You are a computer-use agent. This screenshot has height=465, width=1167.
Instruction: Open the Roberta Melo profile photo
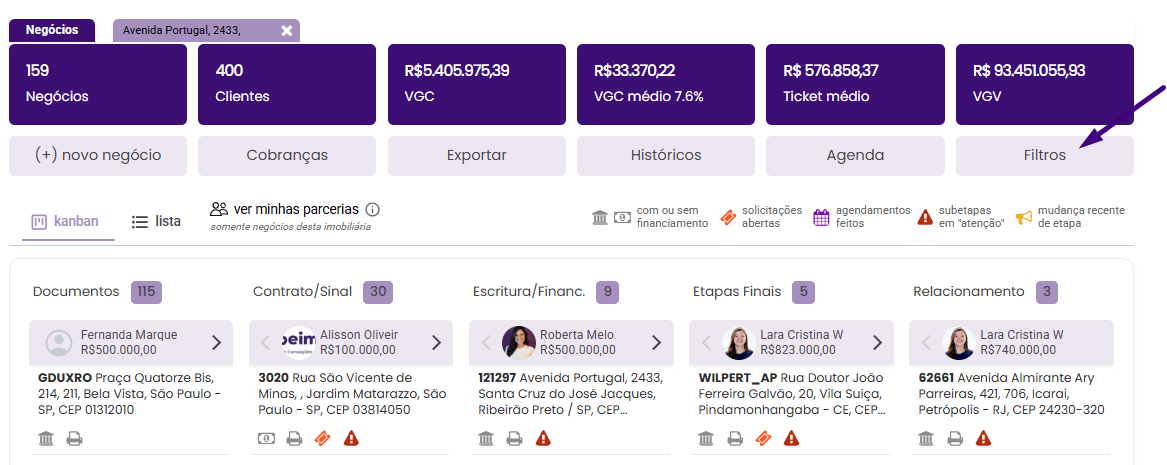519,343
